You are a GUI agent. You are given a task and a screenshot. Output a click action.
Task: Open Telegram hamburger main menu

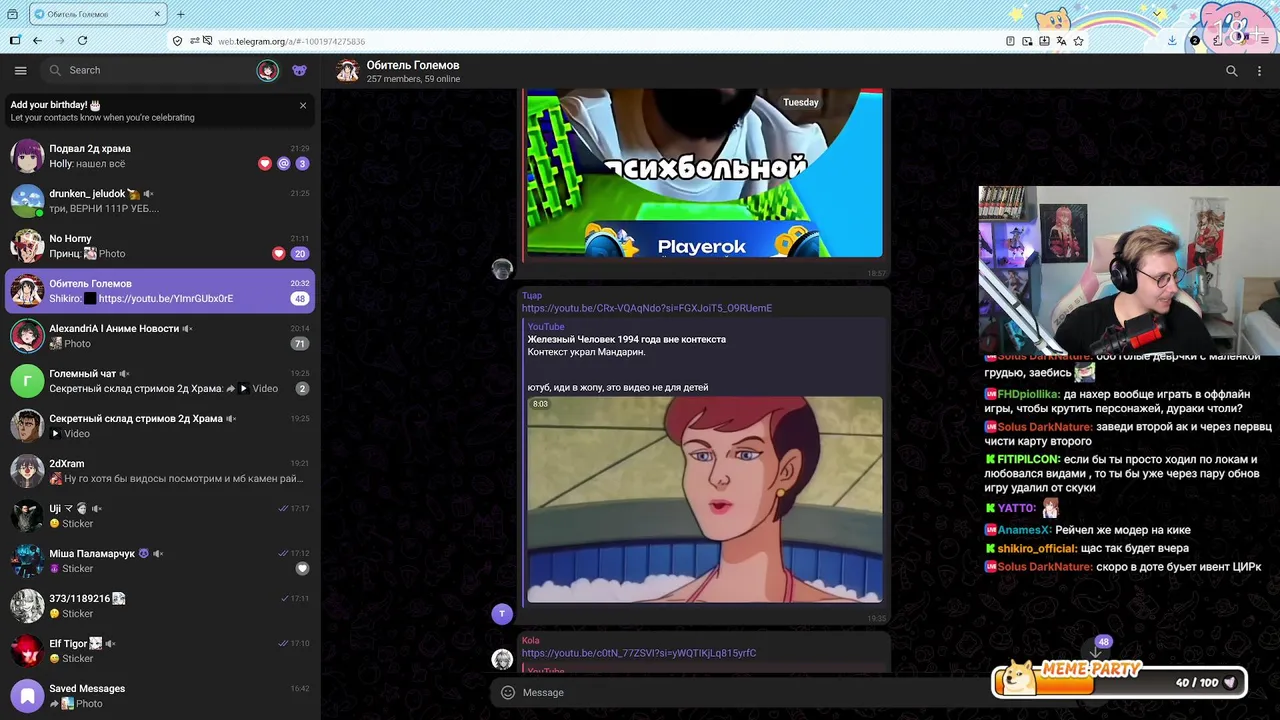click(20, 70)
